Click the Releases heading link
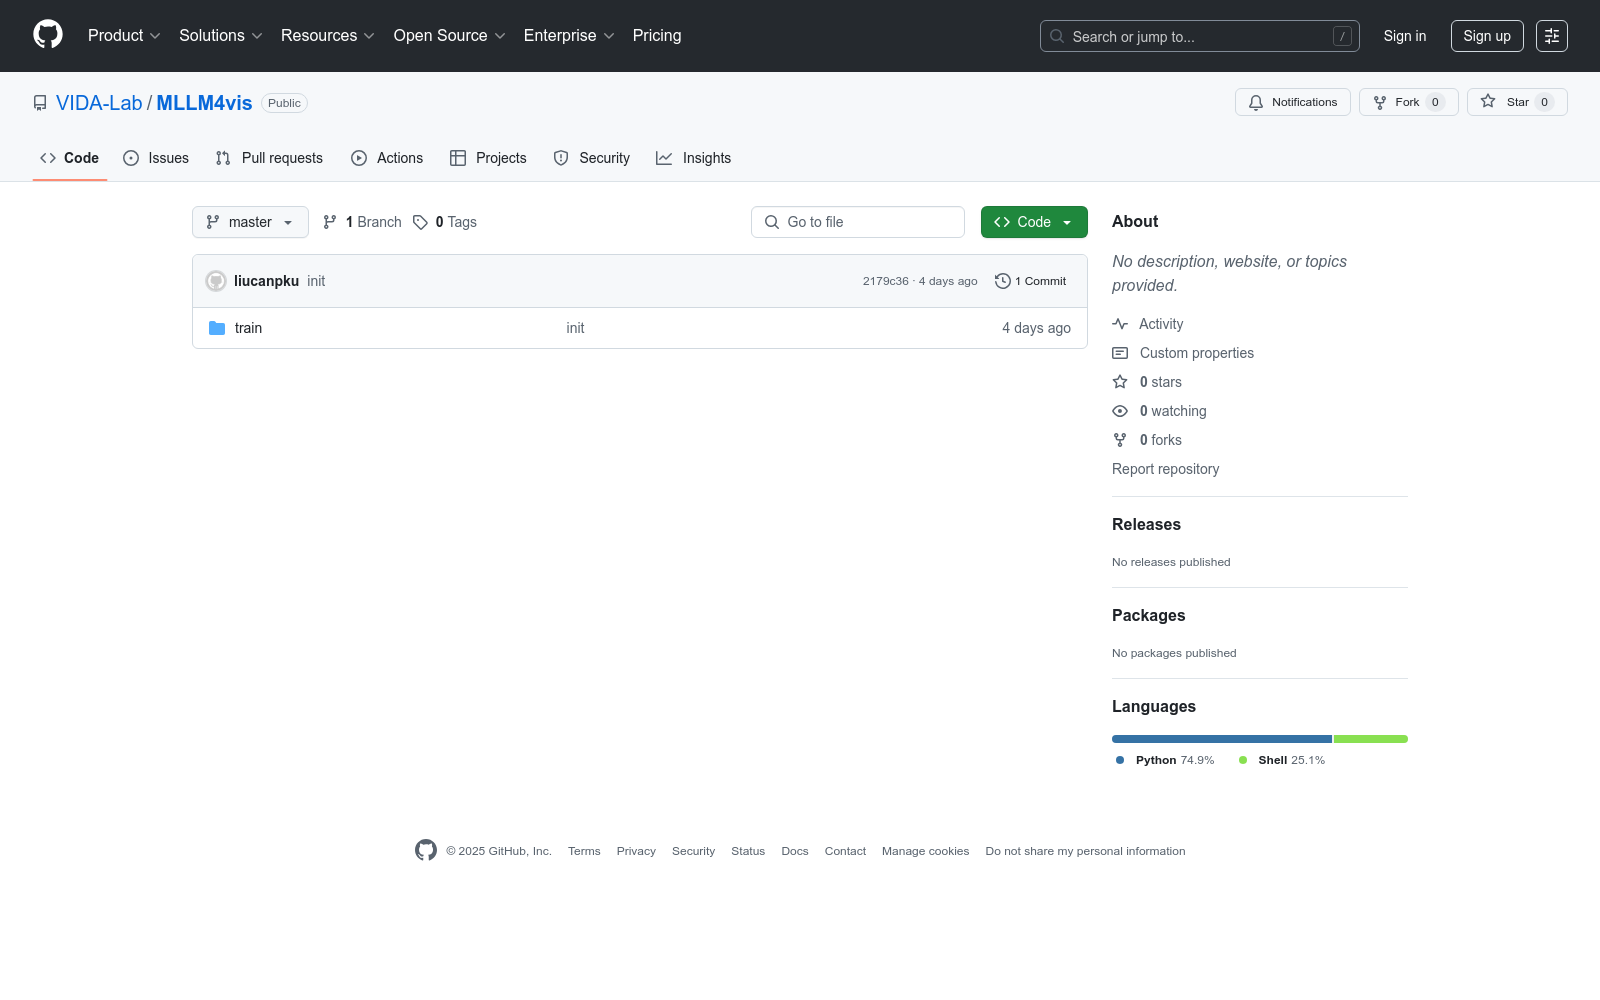The width and height of the screenshot is (1600, 1000). (x=1146, y=524)
